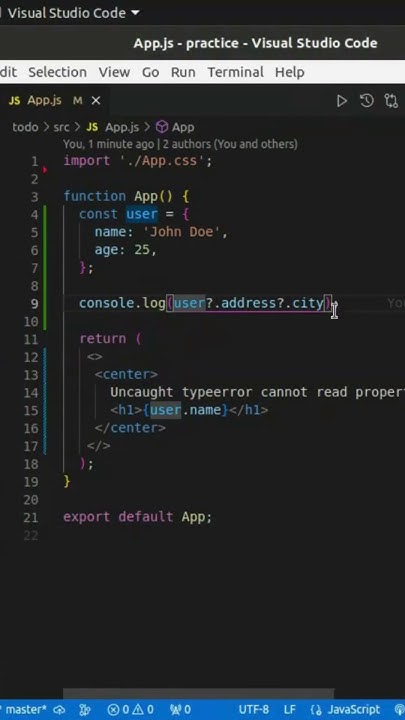Click the git graph icon in status bar
Screen dimensions: 405x720
[85, 710]
